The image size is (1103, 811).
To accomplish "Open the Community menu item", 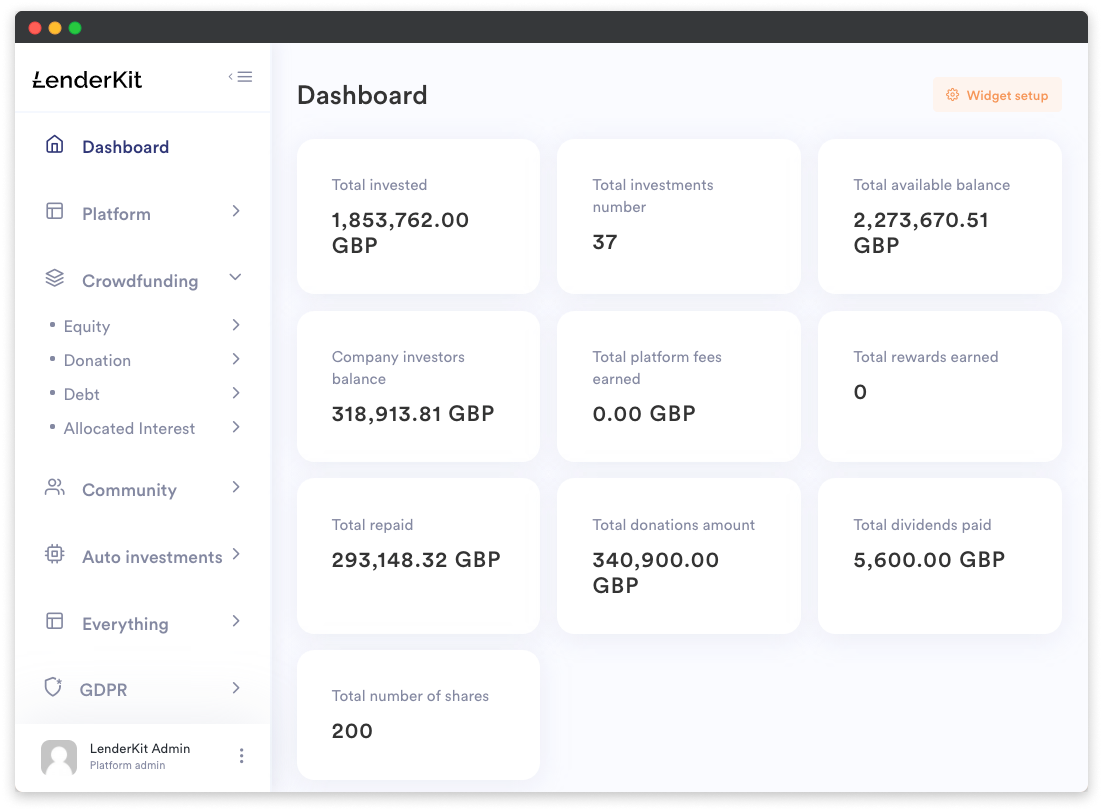I will (129, 489).
